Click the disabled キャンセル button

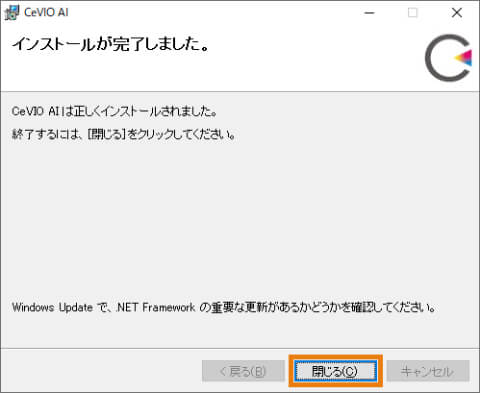[x=428, y=371]
